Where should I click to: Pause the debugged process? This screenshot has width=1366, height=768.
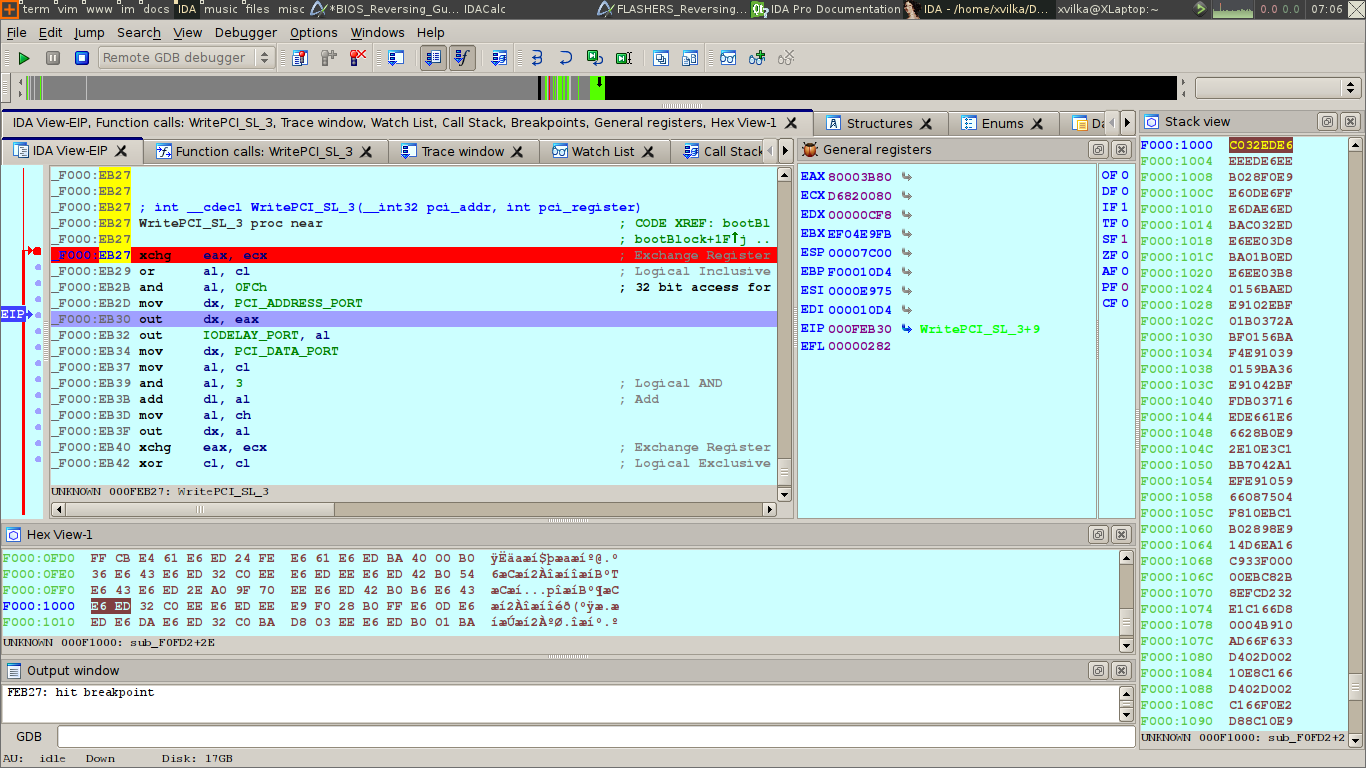point(53,58)
